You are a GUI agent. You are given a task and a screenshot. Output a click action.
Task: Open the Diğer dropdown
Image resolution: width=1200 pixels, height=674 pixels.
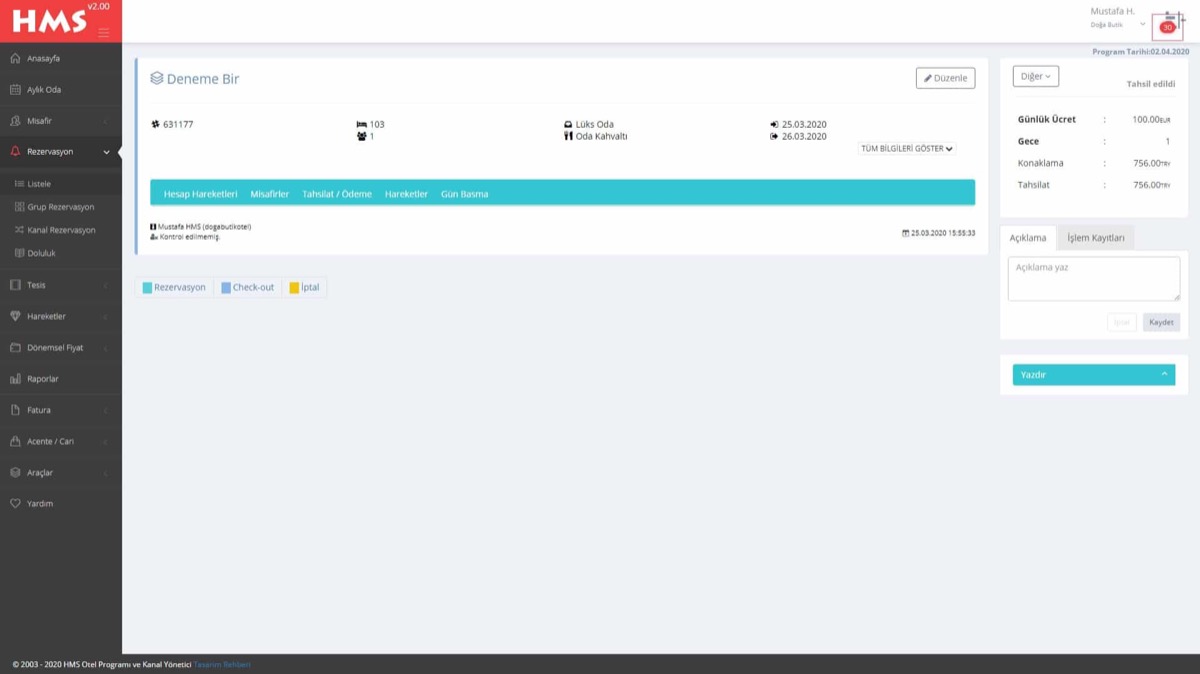(x=1036, y=76)
